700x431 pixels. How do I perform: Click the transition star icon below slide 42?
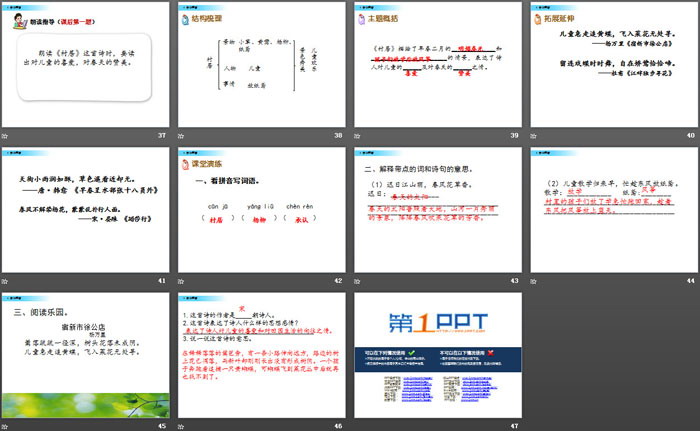183,279
